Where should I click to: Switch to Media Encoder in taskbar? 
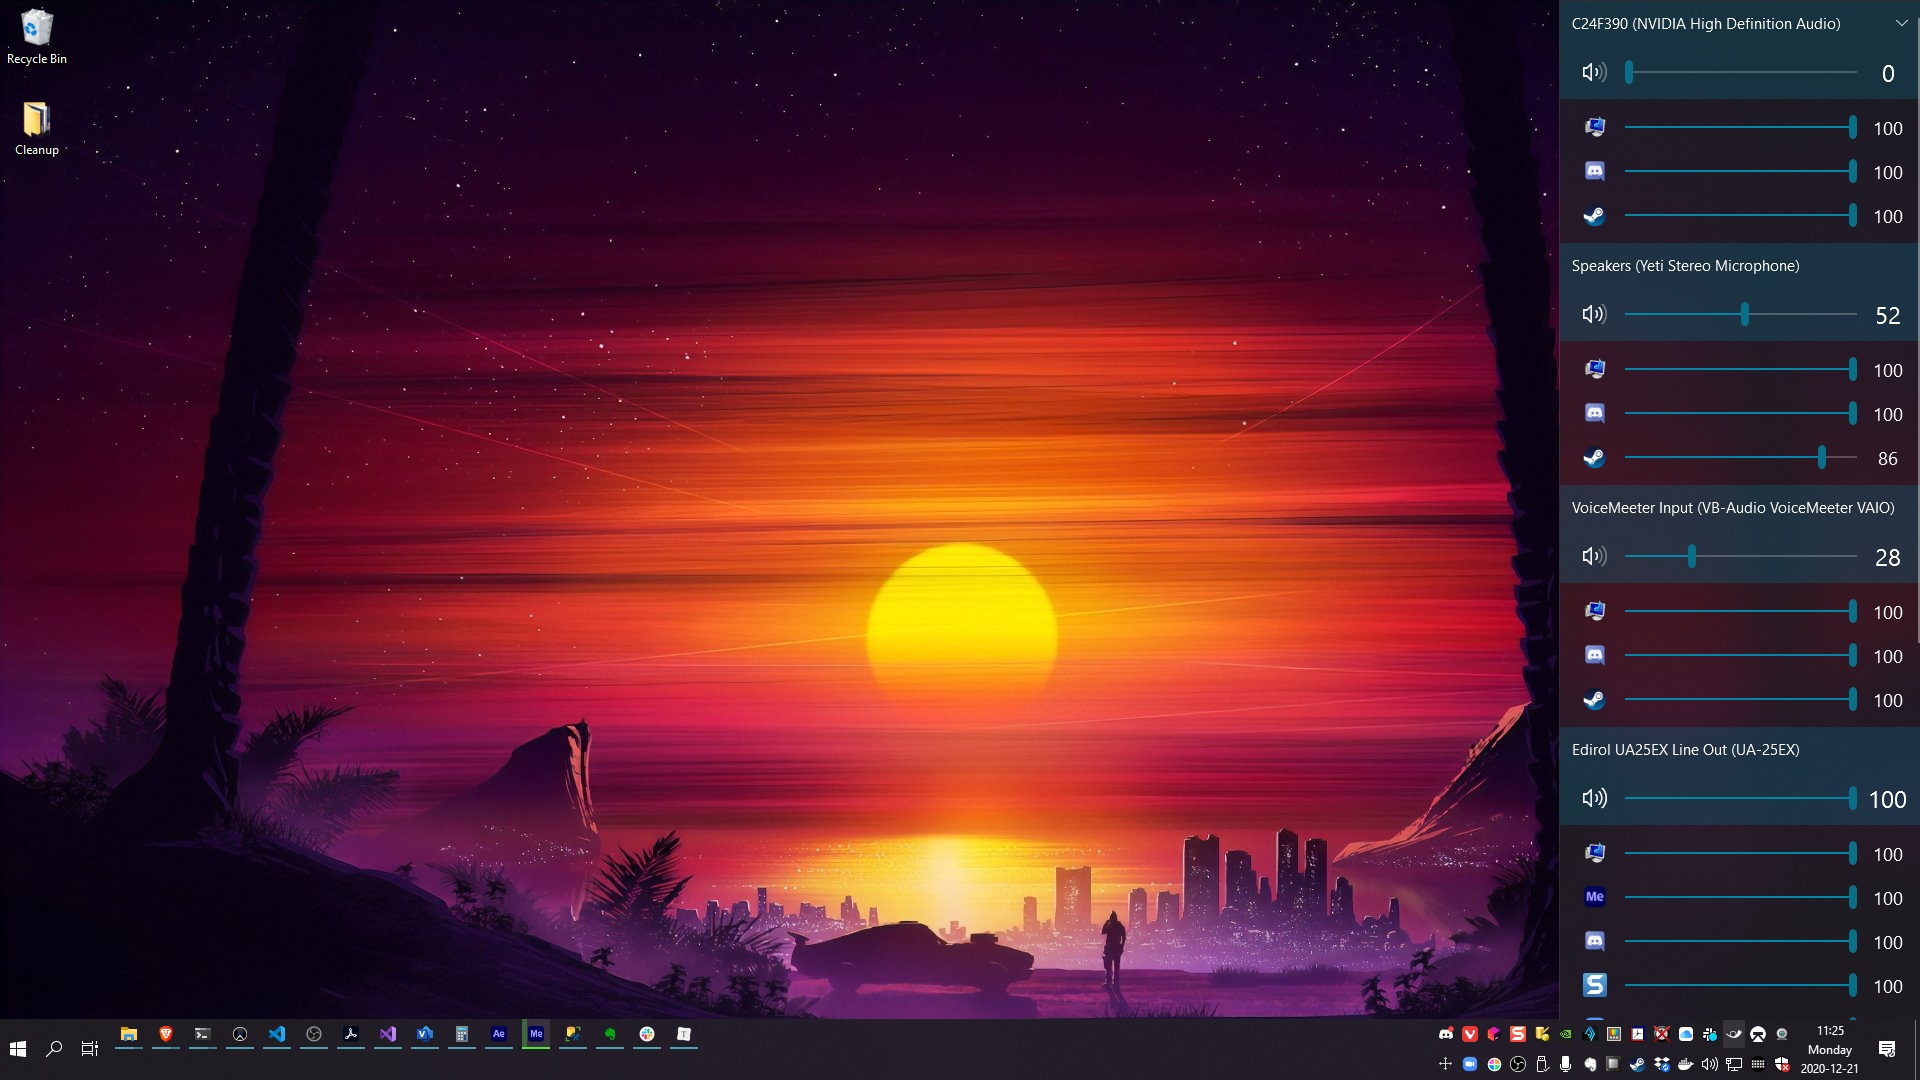[536, 1034]
